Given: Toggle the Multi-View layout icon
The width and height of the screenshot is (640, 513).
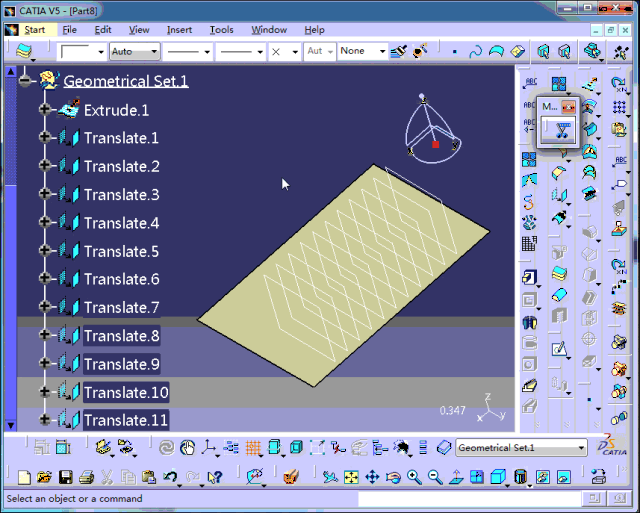Looking at the screenshot, I should pos(476,477).
